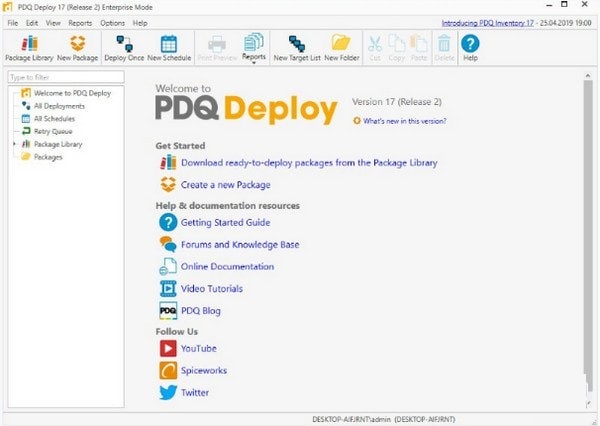
Task: Open the View menu
Action: tap(53, 23)
